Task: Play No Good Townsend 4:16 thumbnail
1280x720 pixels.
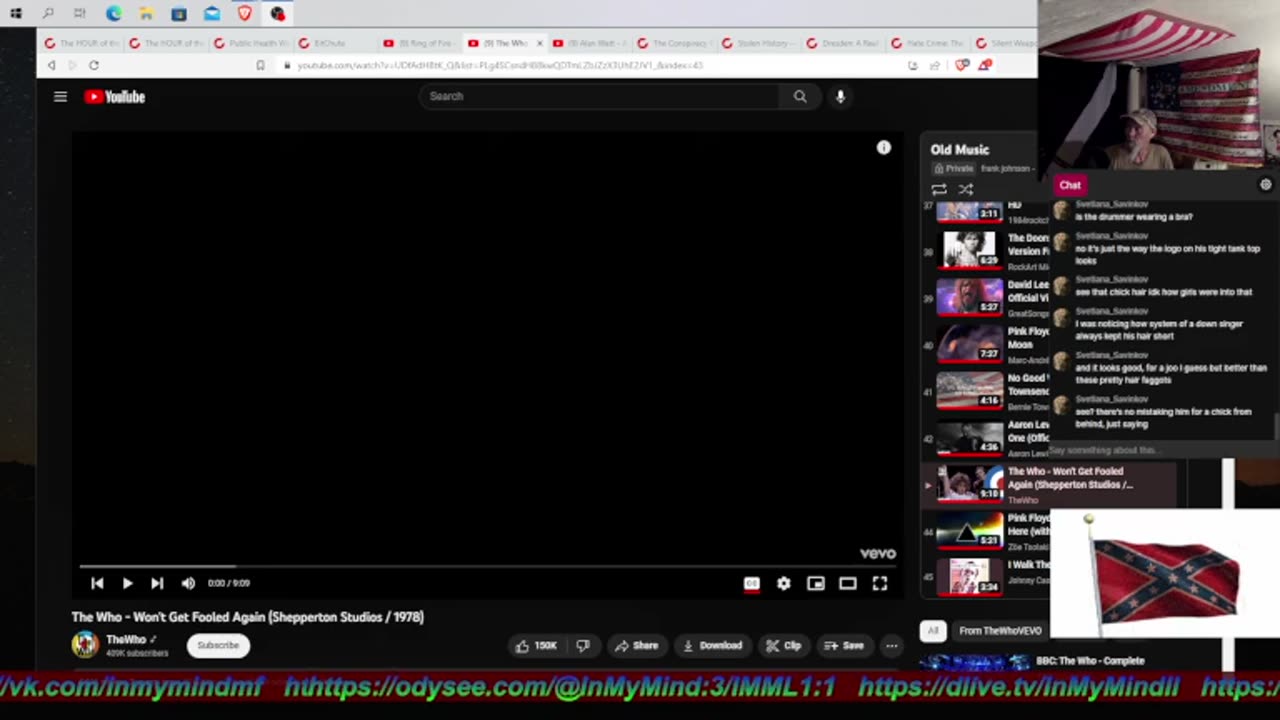Action: pos(969,390)
